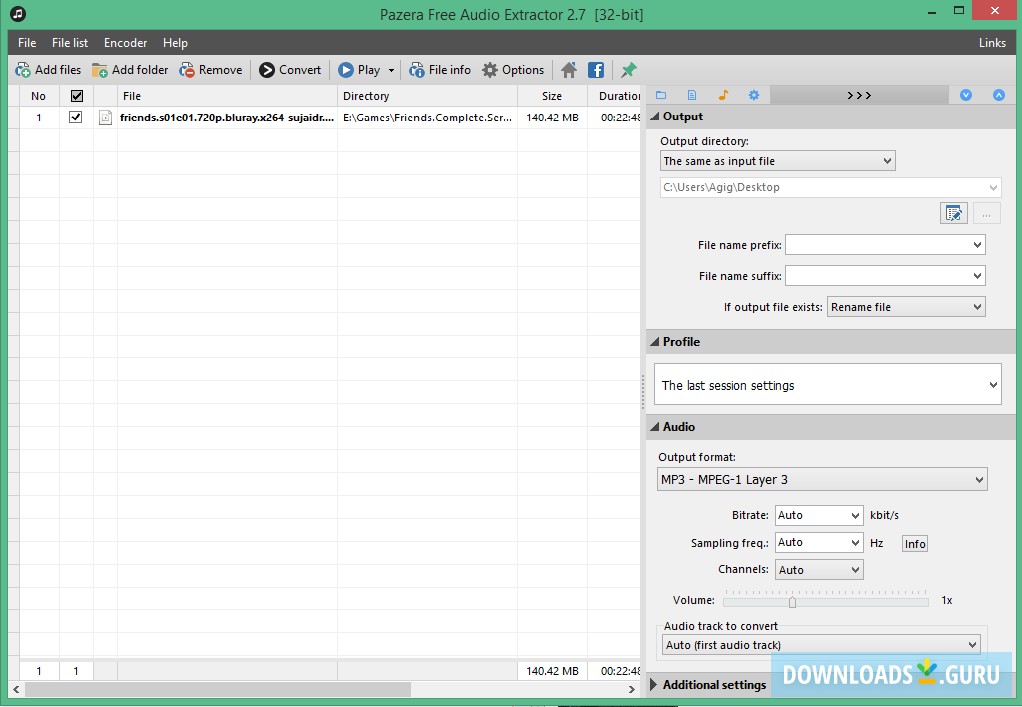Click the splitter grip between list and panel
The width and height of the screenshot is (1022, 707).
643,391
